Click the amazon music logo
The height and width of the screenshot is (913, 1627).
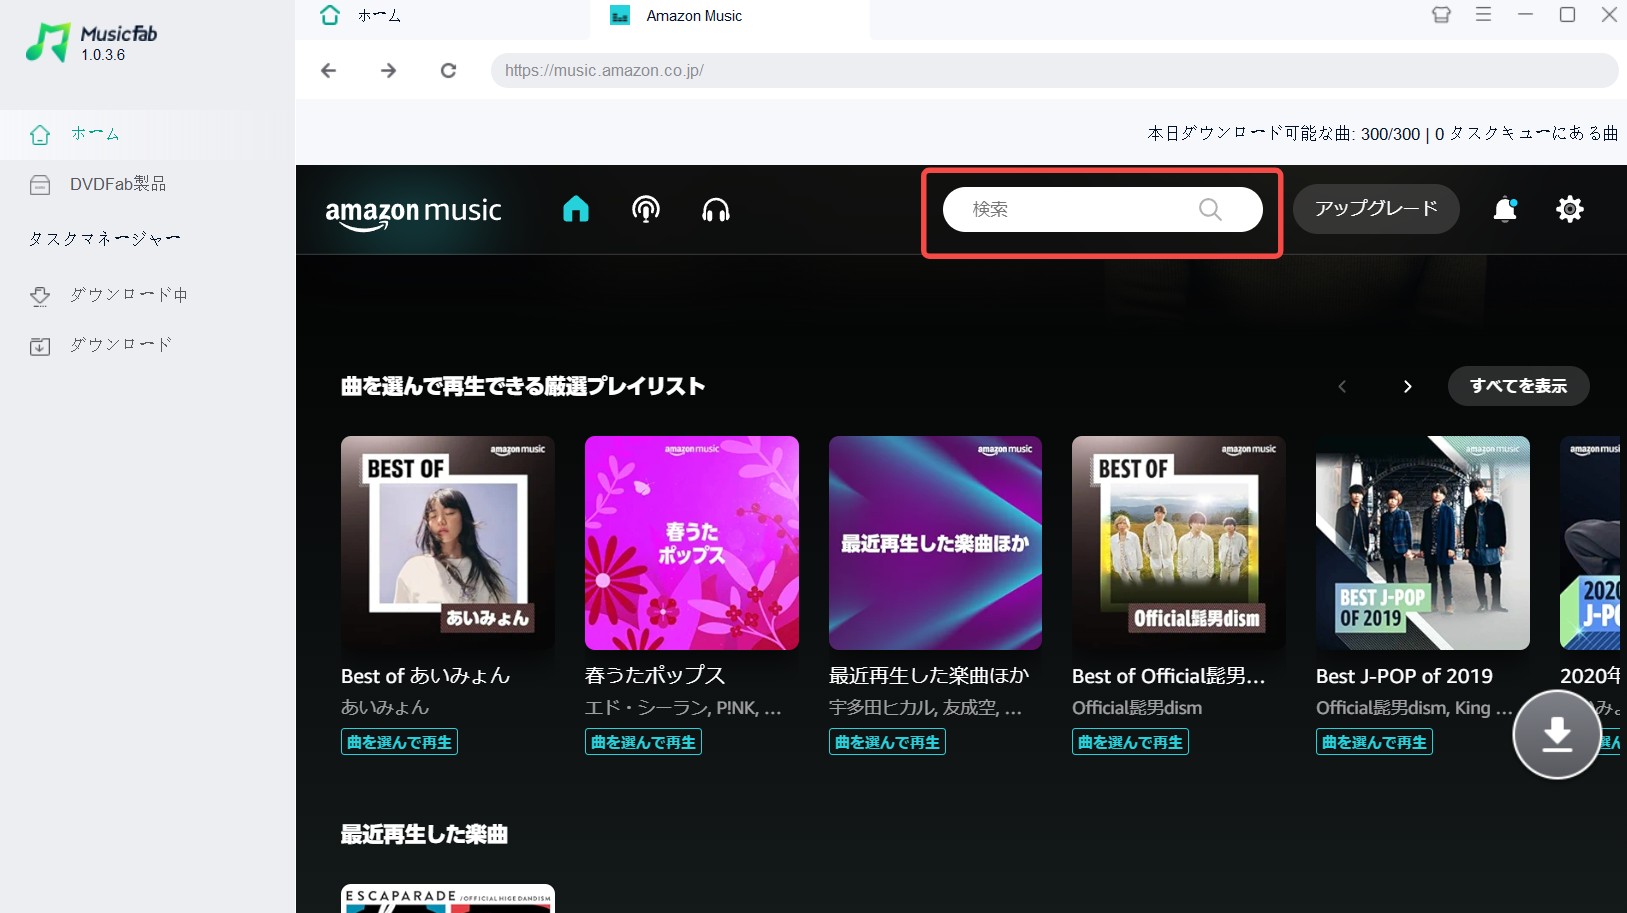413,212
